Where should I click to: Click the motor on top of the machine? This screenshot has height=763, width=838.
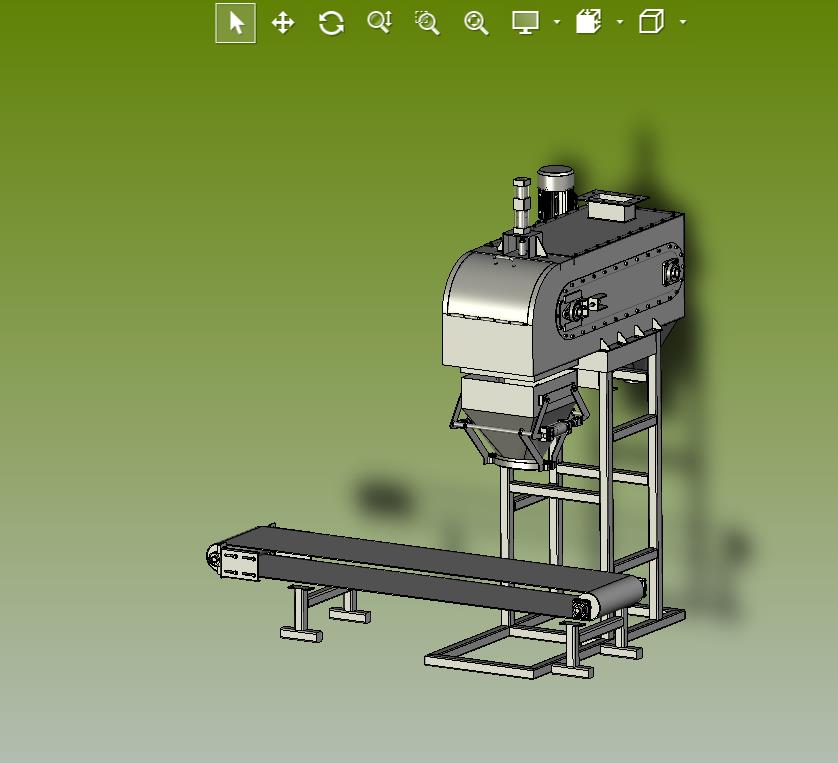pos(556,191)
